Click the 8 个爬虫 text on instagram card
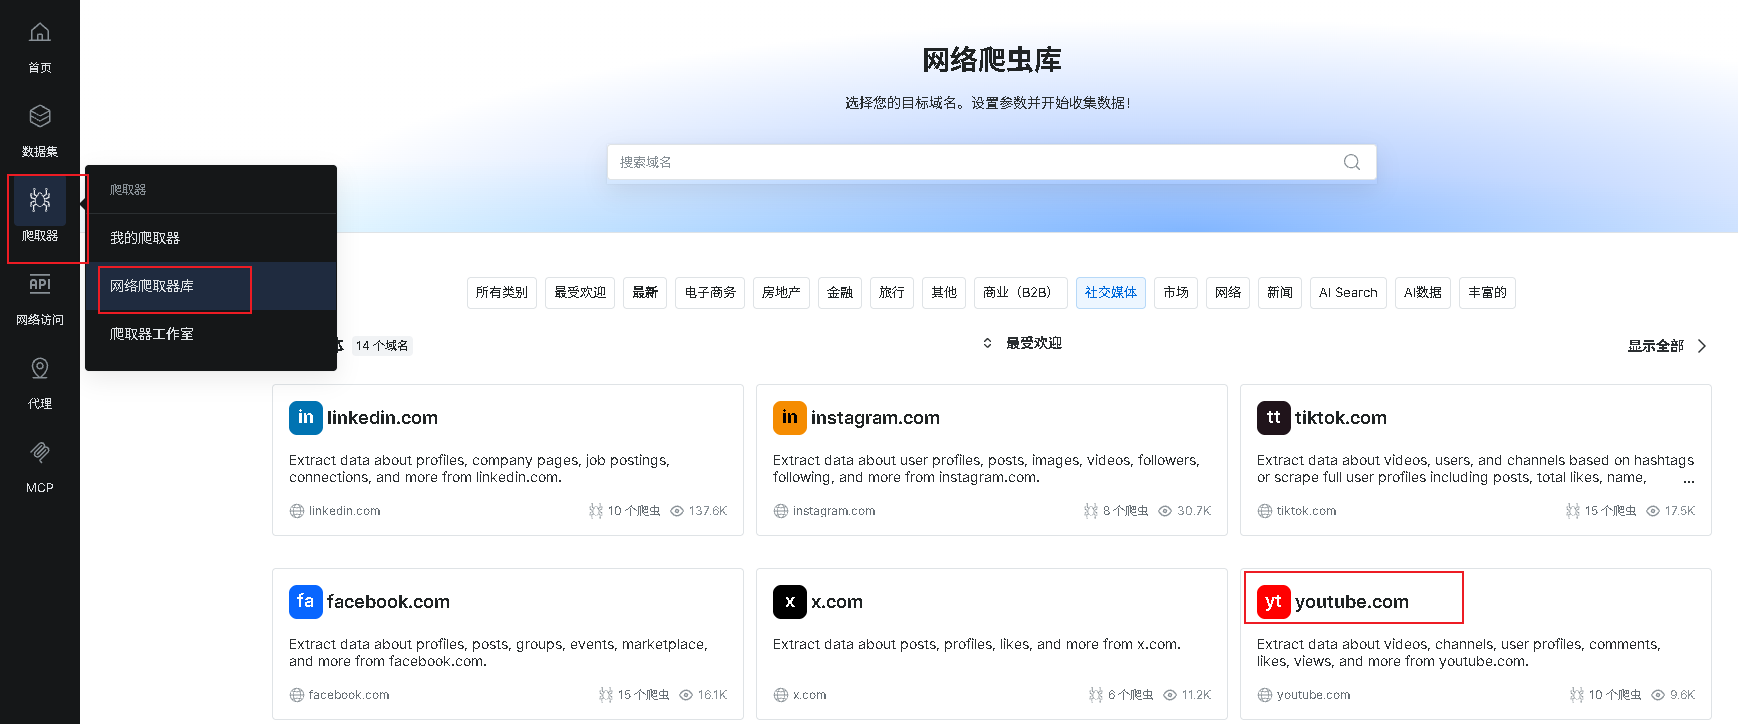The width and height of the screenshot is (1738, 724). 1126,511
